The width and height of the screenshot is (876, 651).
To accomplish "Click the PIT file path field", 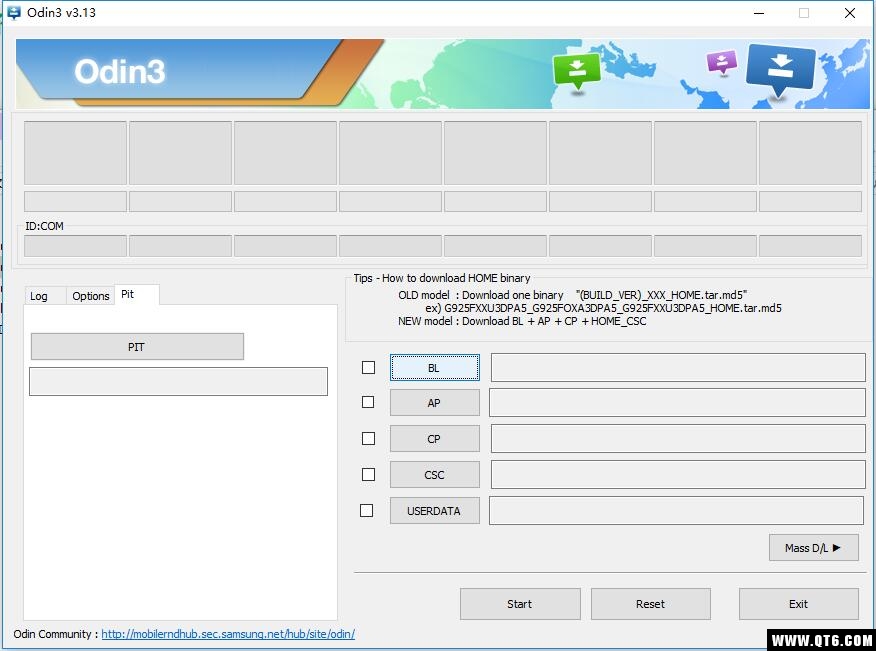I will [x=178, y=382].
